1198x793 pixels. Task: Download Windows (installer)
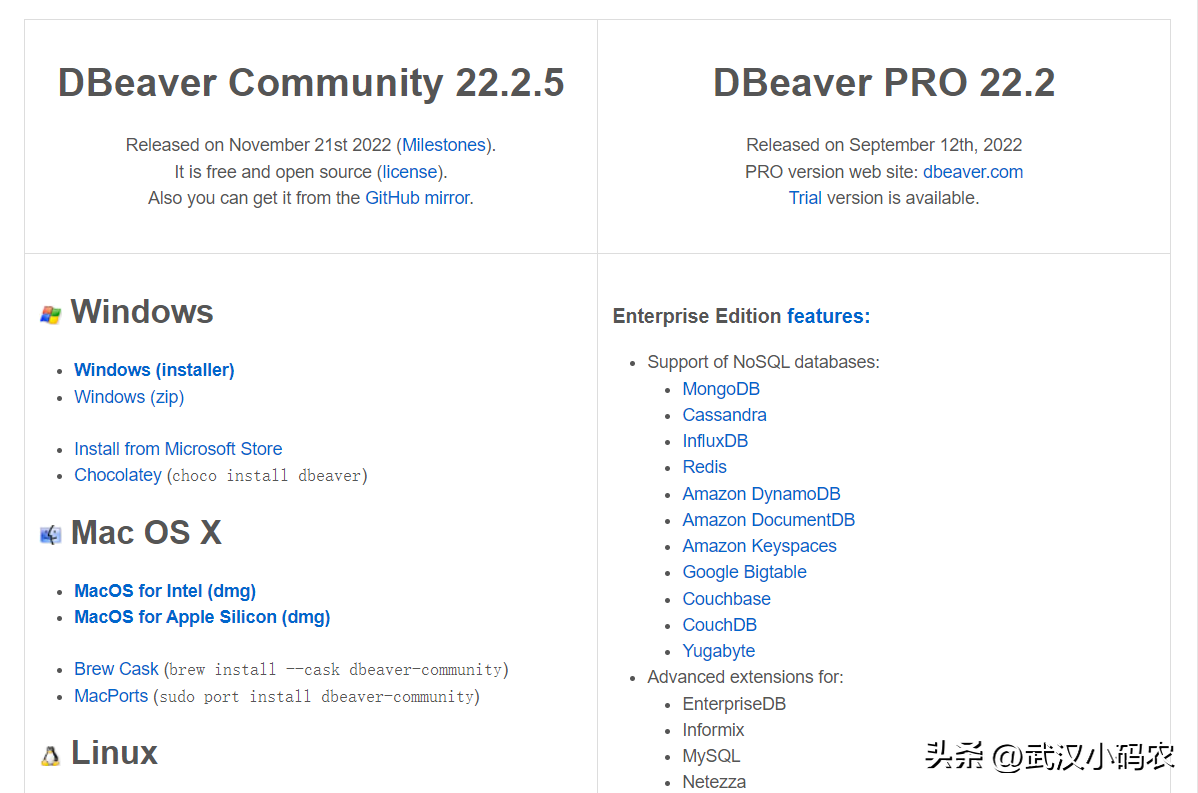point(154,370)
